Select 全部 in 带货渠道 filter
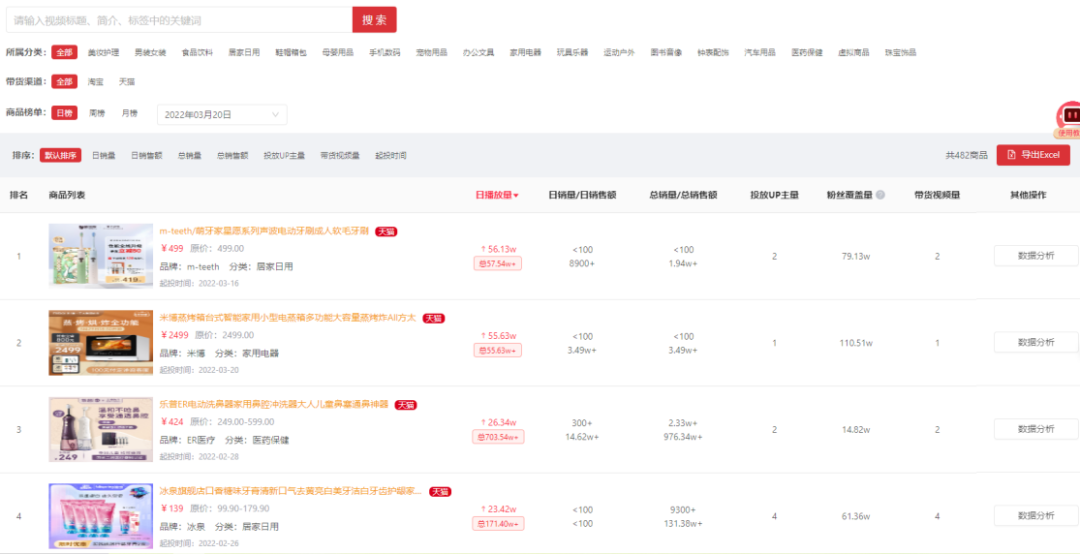Screen dimensions: 1080x554 pyautogui.click(x=64, y=81)
